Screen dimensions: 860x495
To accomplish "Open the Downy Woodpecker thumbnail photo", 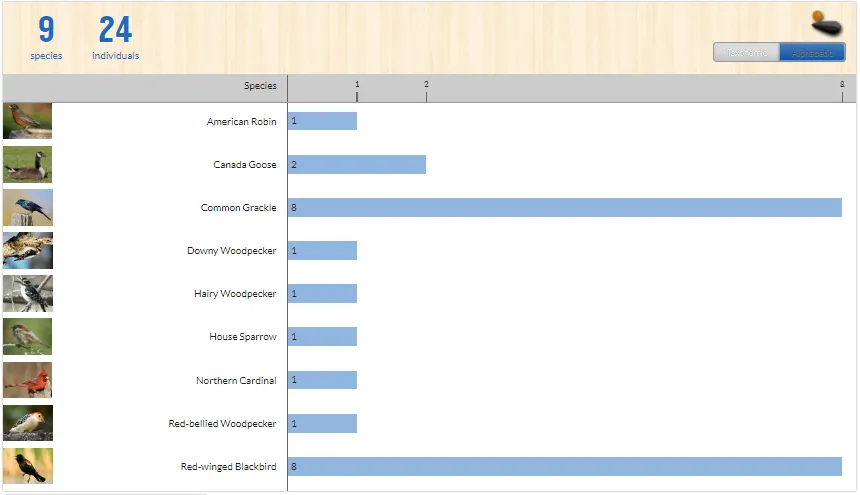I will (27, 251).
